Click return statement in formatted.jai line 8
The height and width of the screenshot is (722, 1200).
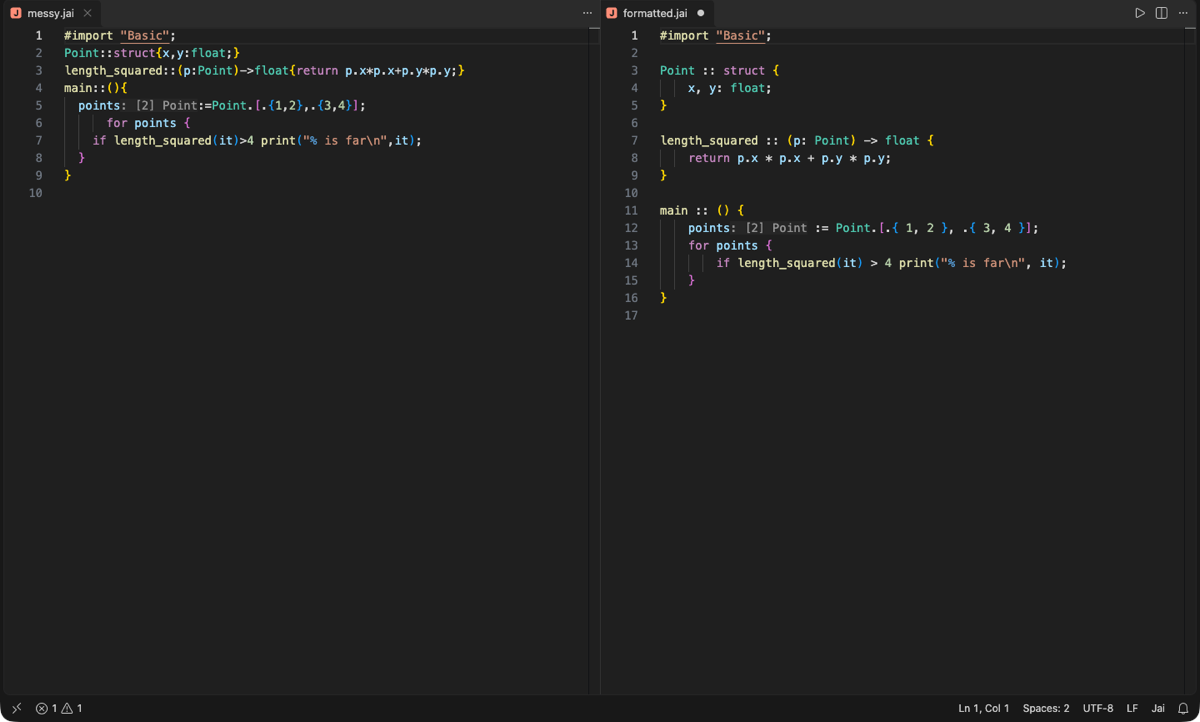point(789,158)
